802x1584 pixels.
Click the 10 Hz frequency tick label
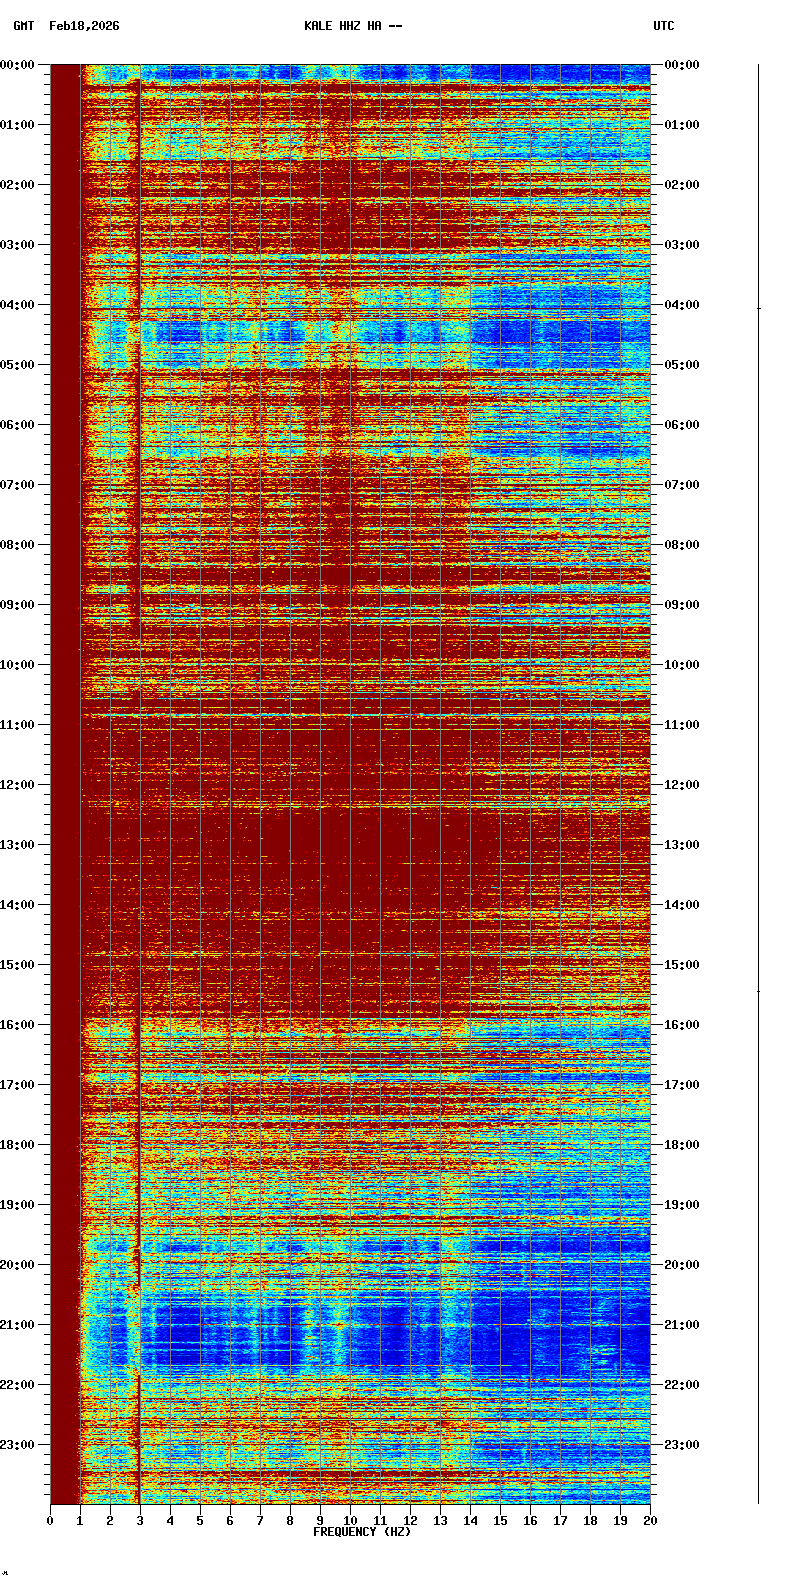(x=350, y=1521)
